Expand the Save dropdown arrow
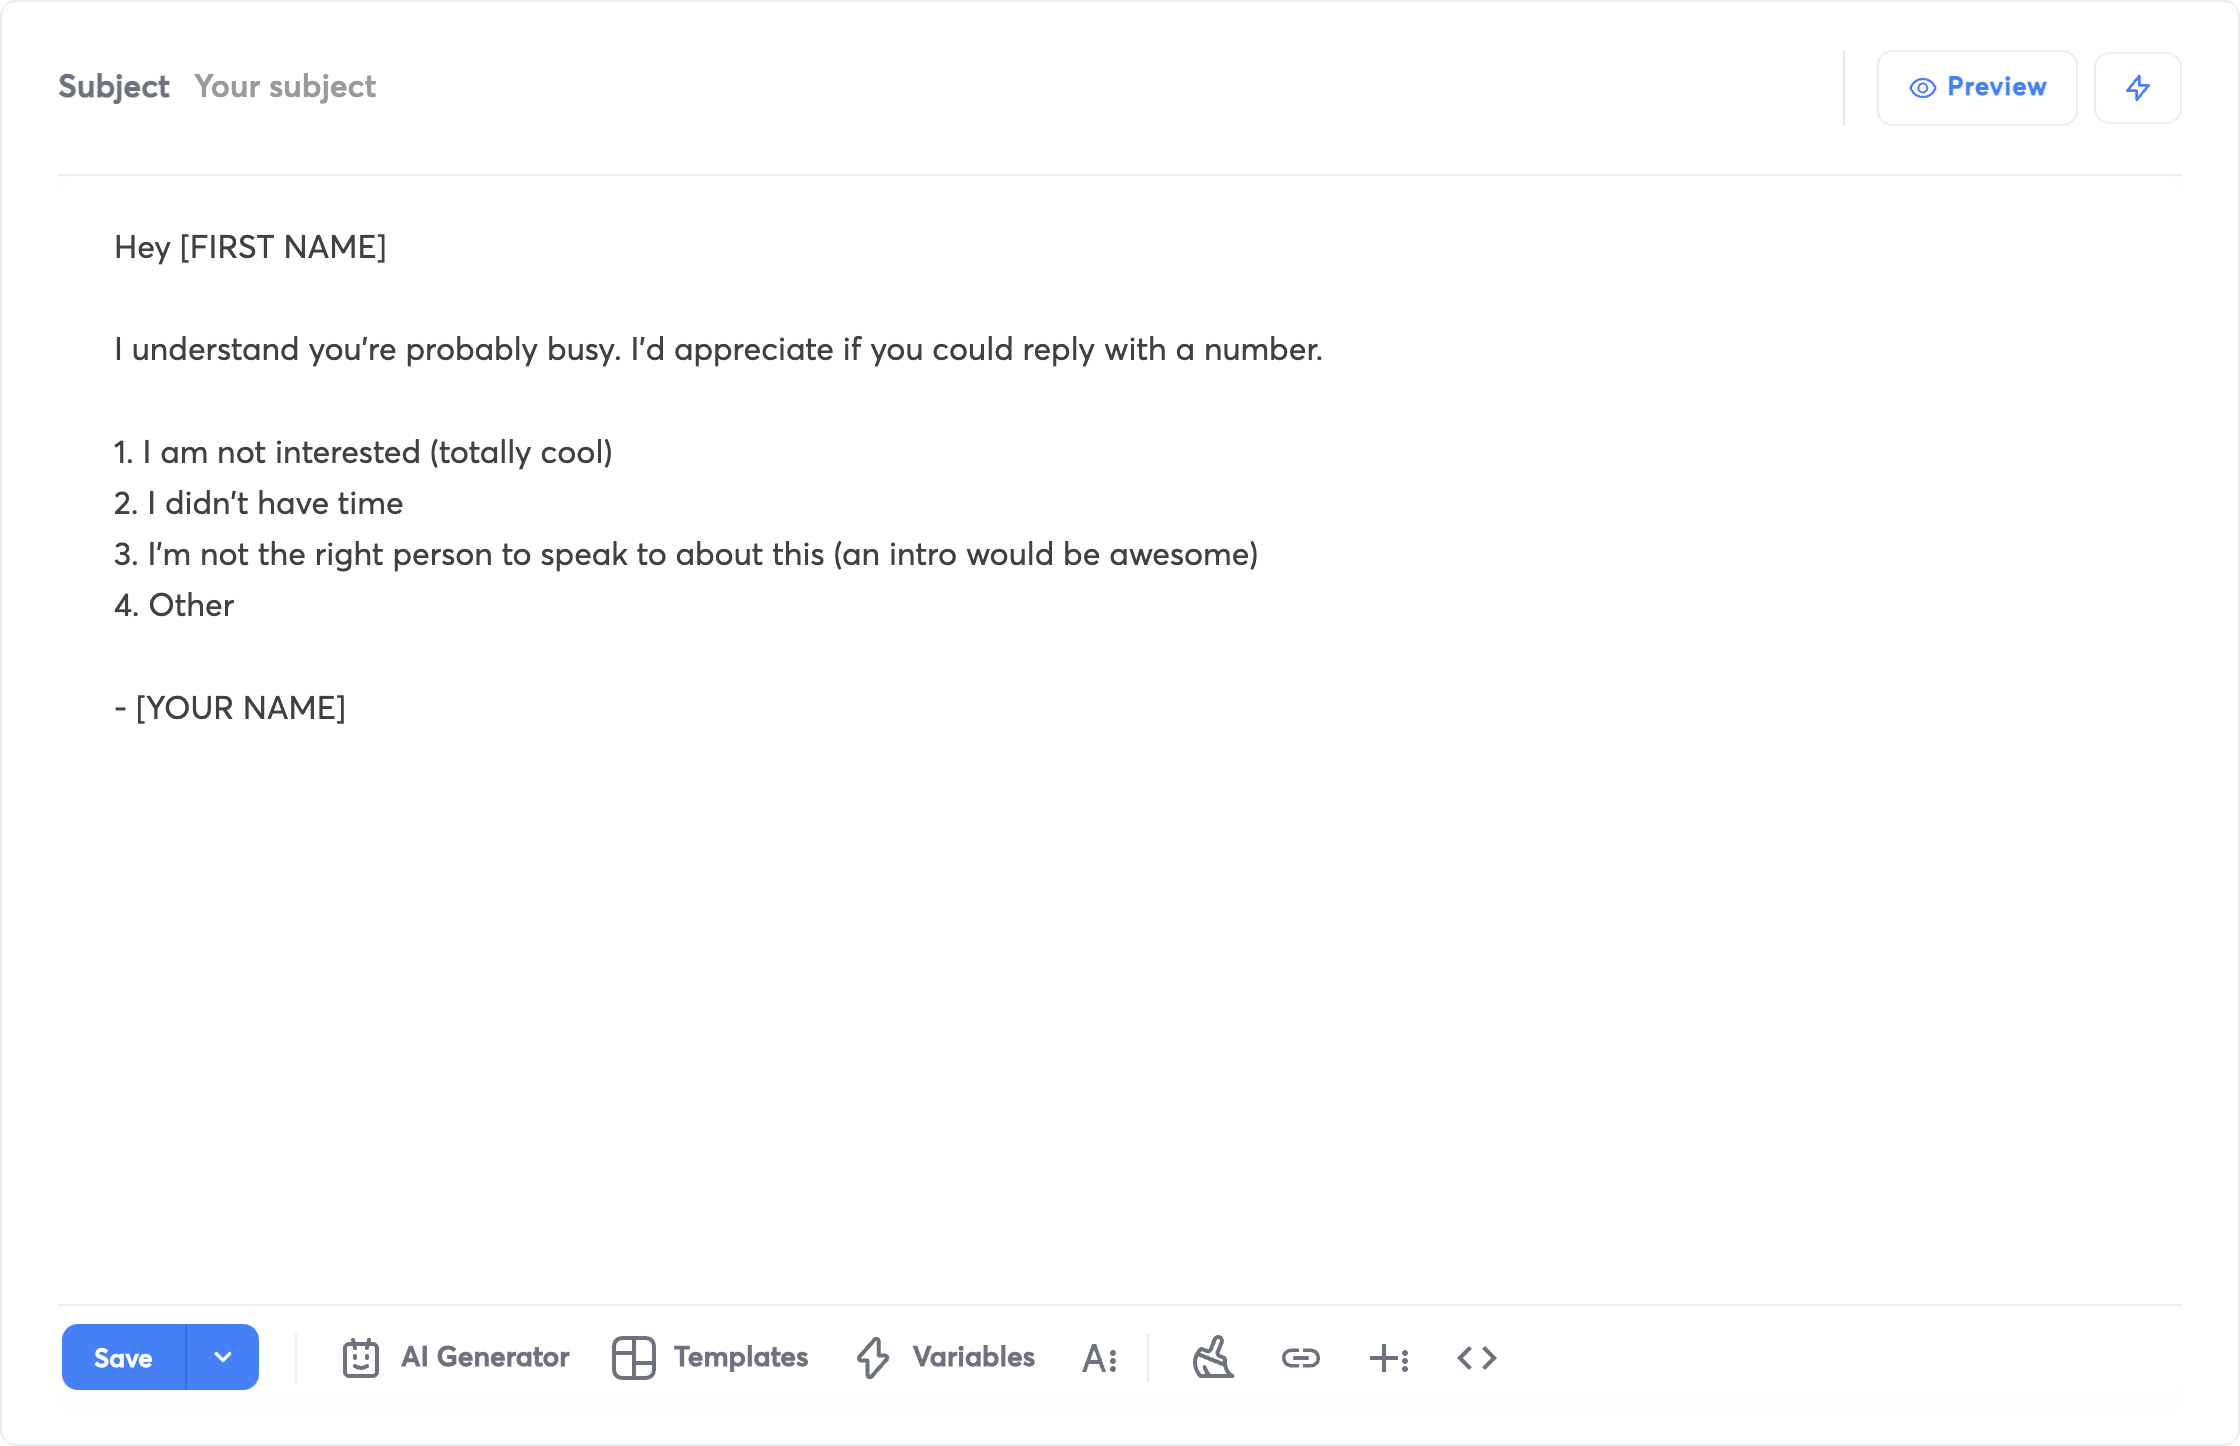2240x1446 pixels. pyautogui.click(x=223, y=1358)
